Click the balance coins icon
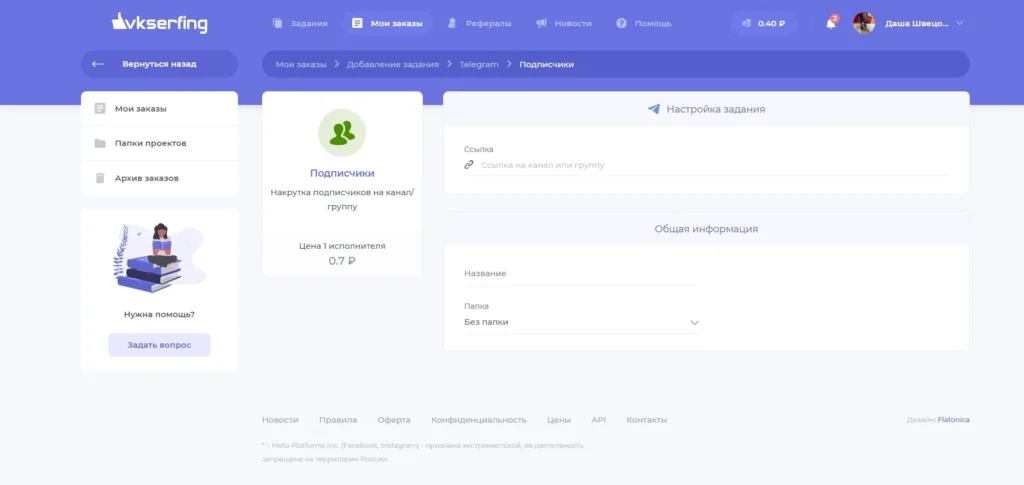The height and width of the screenshot is (485, 1024). pos(747,23)
